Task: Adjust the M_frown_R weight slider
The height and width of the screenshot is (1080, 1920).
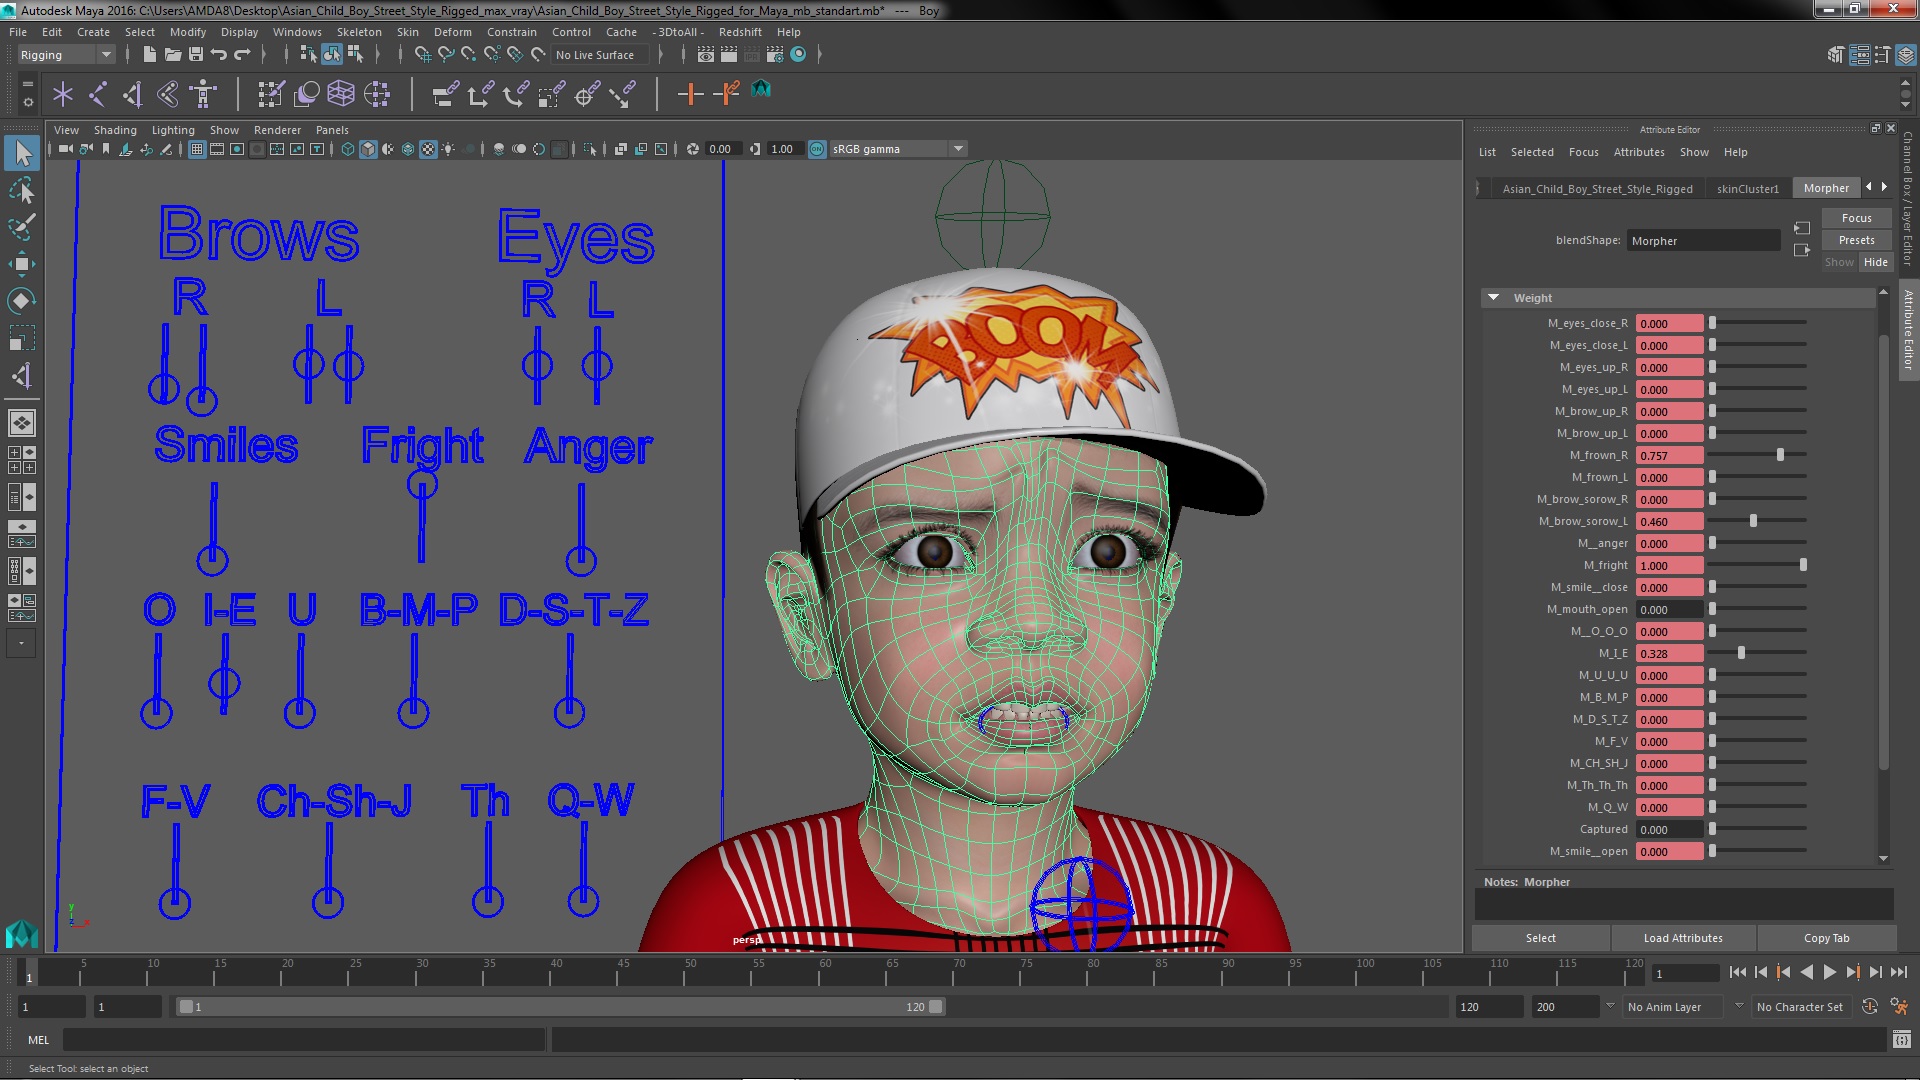Action: [x=1780, y=455]
